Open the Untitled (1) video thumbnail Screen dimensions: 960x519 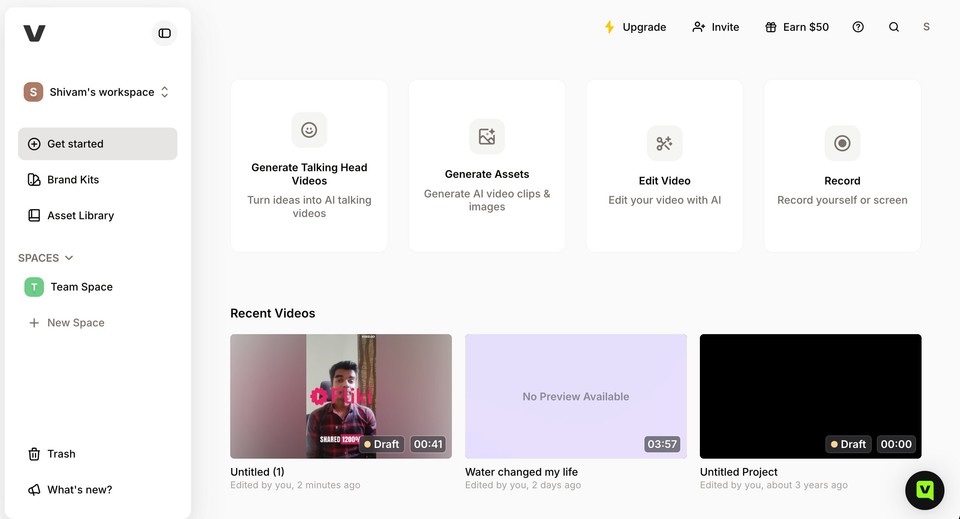click(341, 396)
